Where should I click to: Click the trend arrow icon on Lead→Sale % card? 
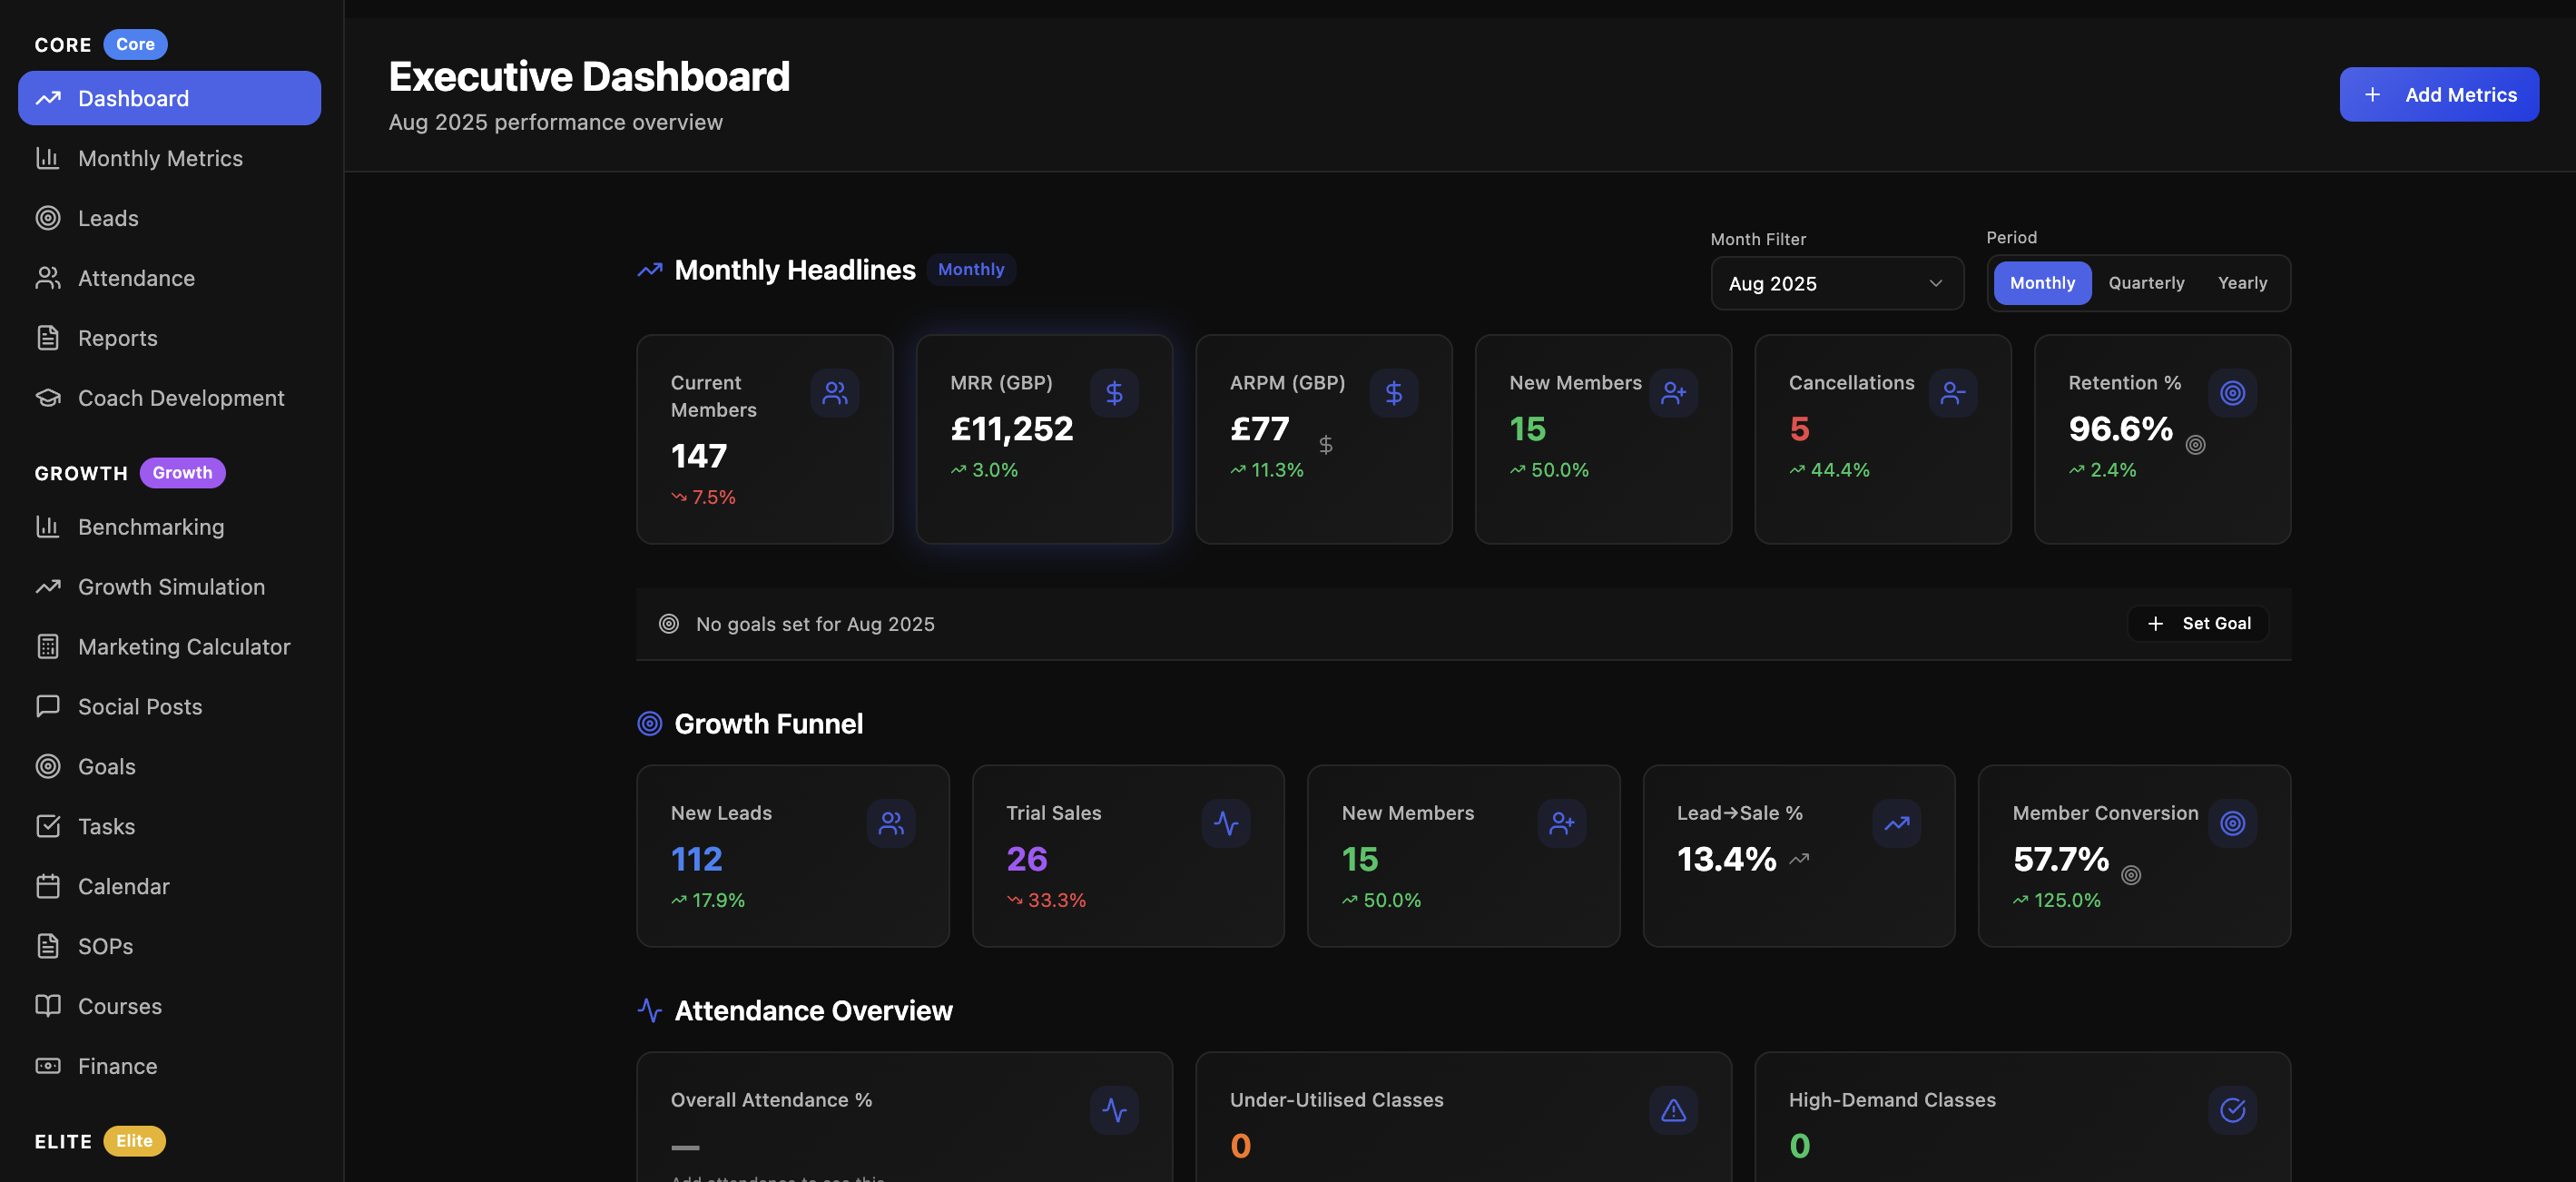(x=1896, y=823)
